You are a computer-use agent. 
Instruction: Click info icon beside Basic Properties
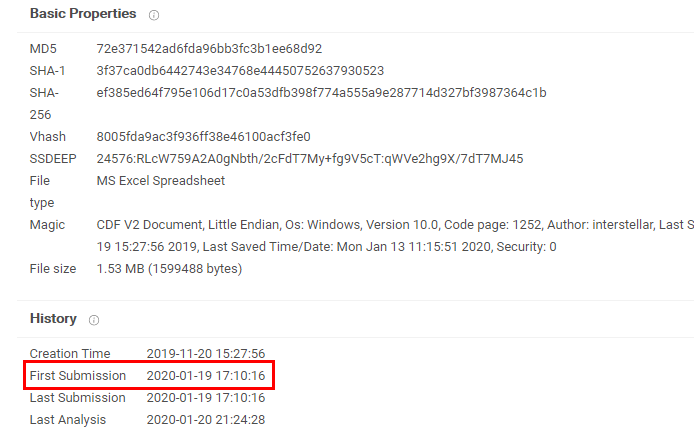coord(154,15)
